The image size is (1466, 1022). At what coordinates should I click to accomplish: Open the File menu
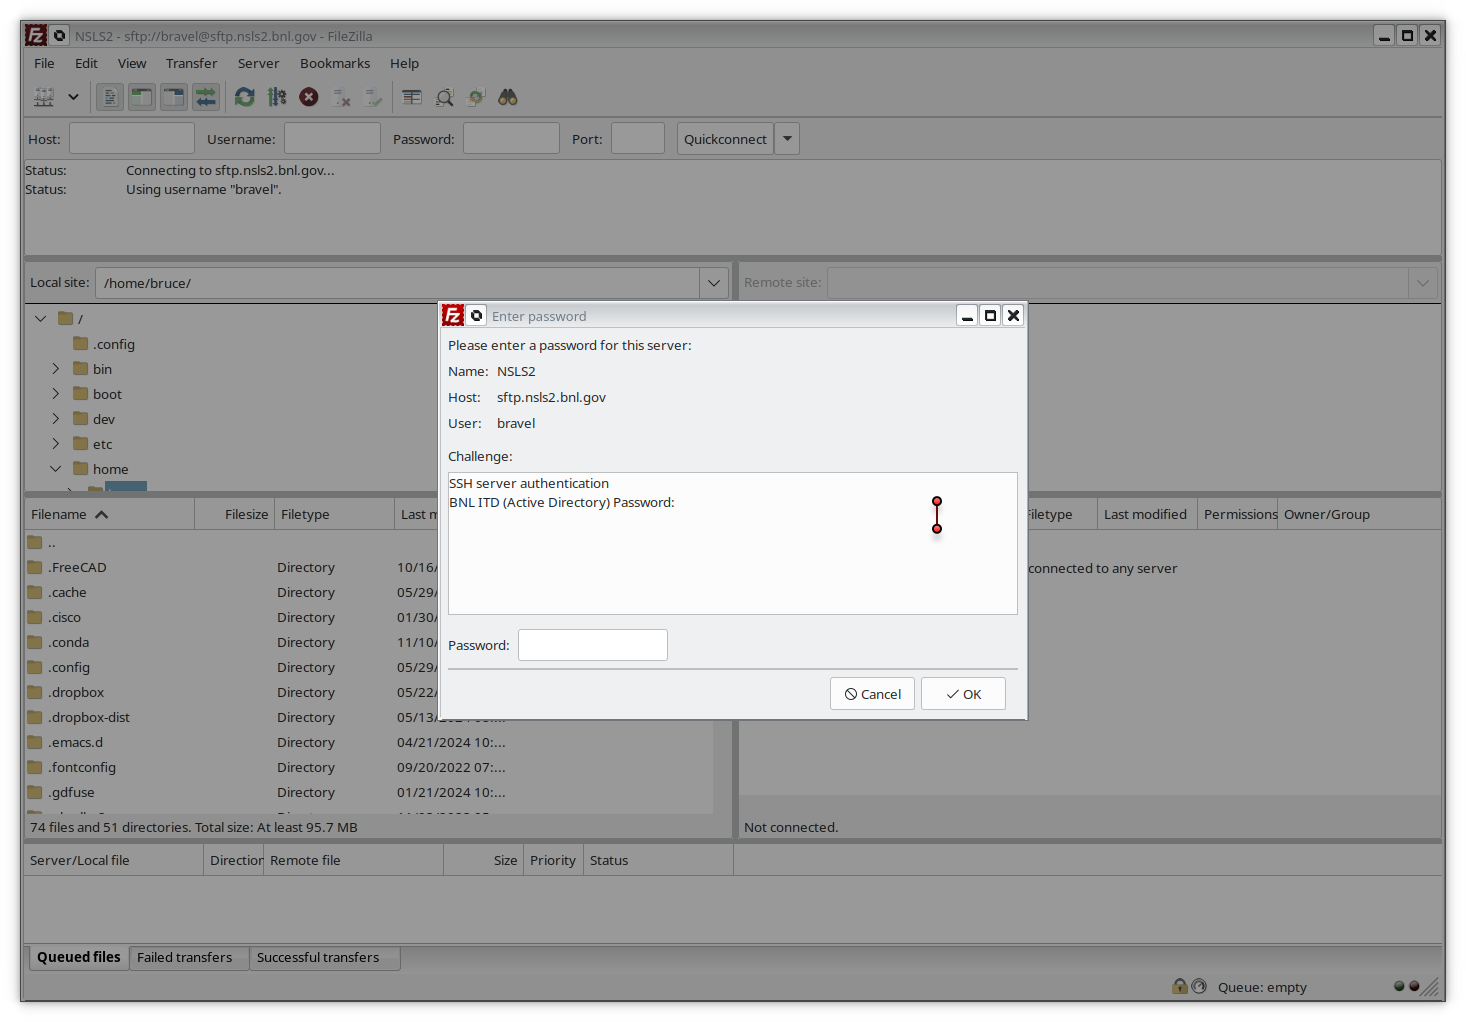coord(44,63)
